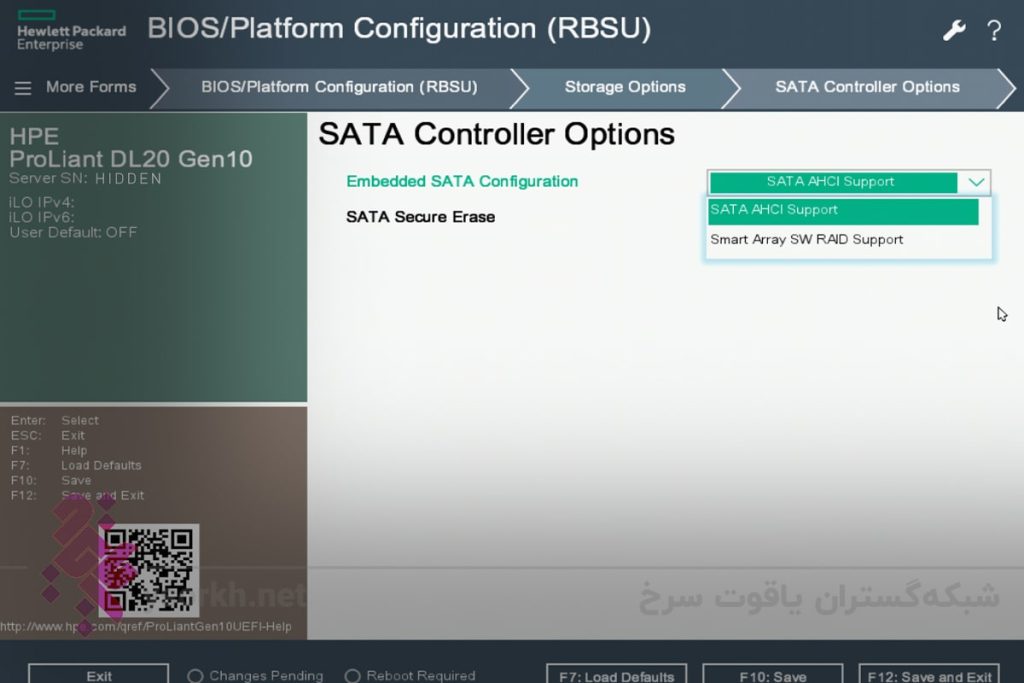Open SATA Controller Options breadcrumb

867,87
